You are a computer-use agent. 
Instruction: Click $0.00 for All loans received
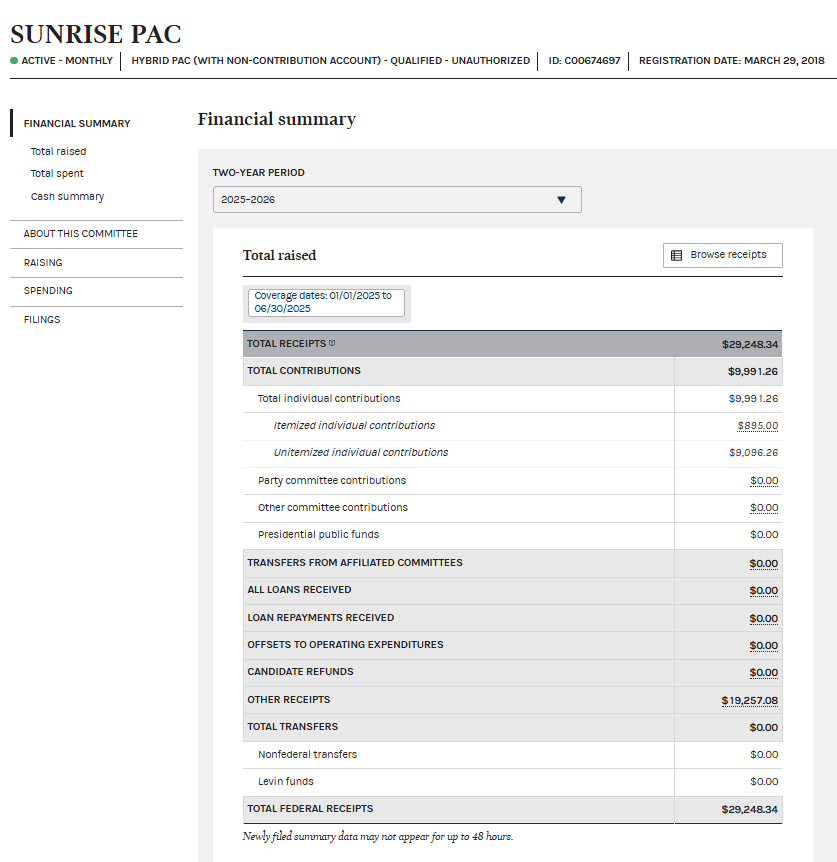[763, 590]
